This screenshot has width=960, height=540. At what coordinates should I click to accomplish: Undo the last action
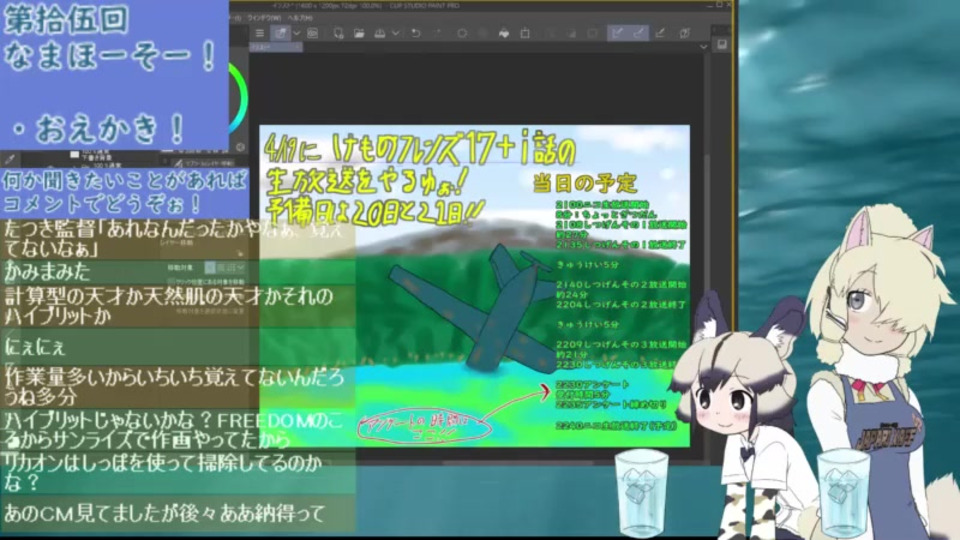click(x=416, y=33)
